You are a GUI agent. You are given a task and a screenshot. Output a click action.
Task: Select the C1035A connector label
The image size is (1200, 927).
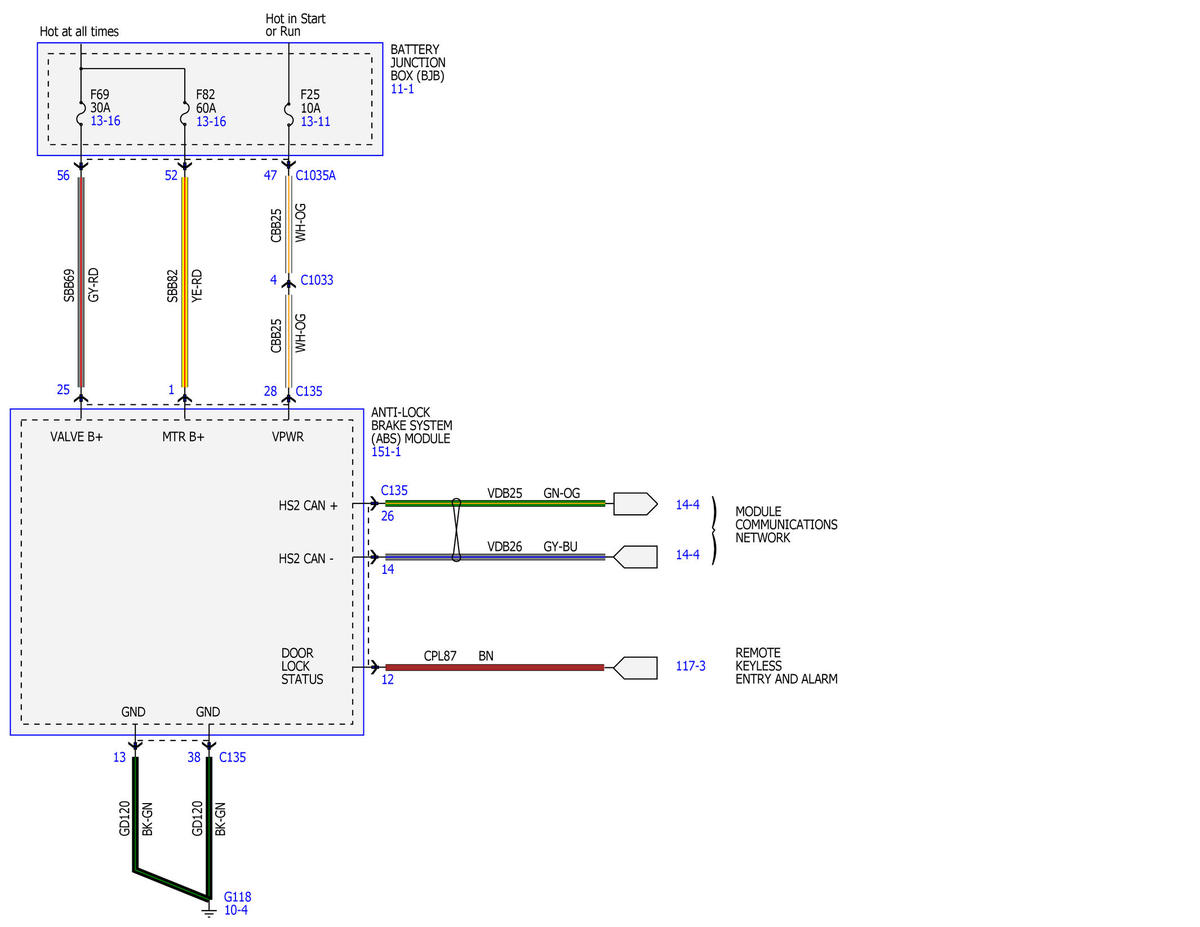(x=316, y=175)
